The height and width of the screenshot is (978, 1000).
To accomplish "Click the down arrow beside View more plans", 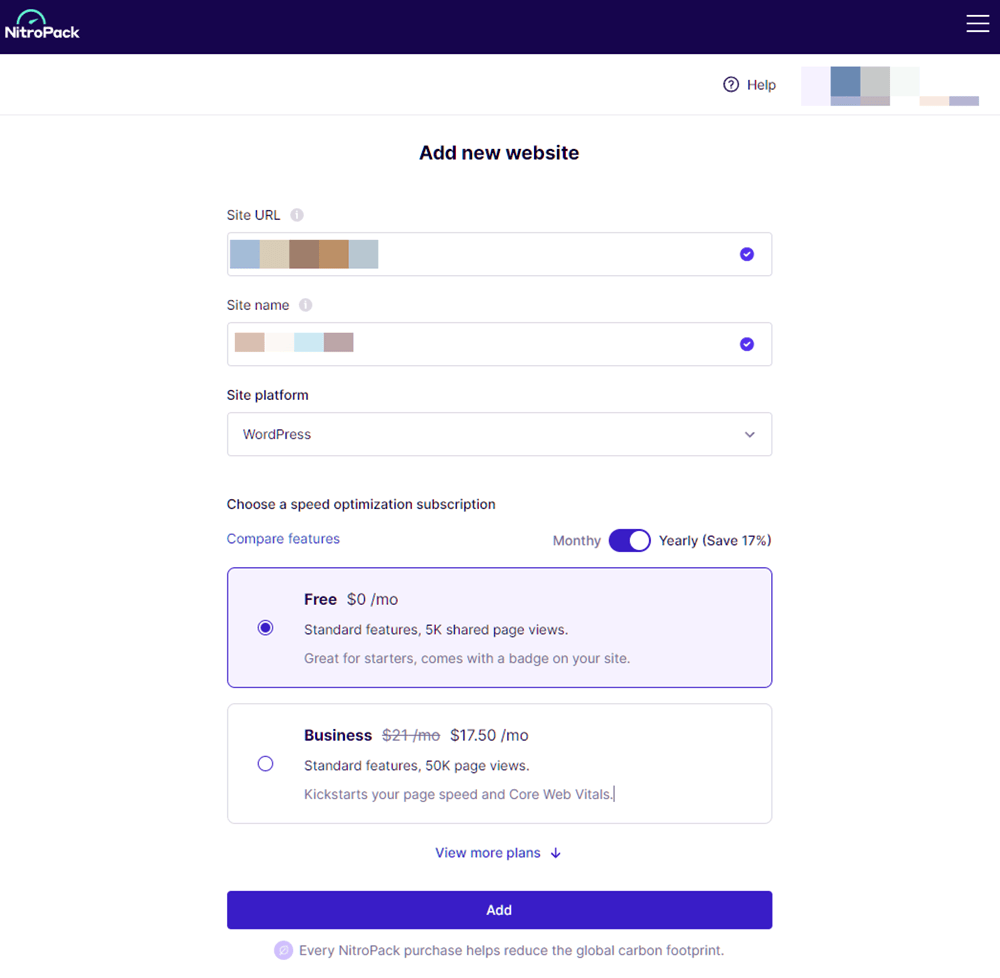I will tap(556, 852).
